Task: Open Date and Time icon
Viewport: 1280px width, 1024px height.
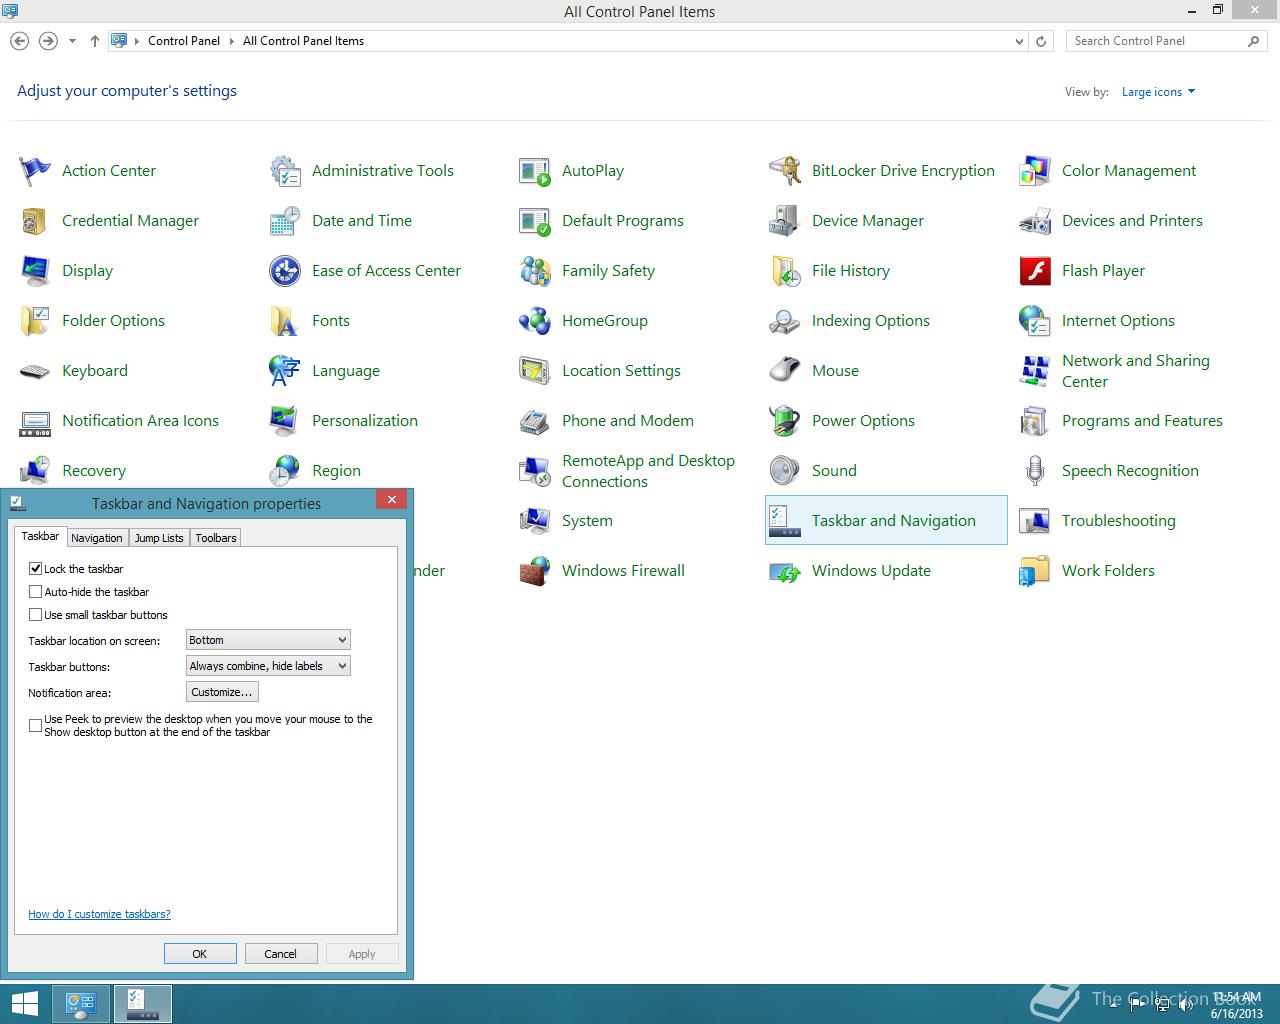Action: [285, 221]
